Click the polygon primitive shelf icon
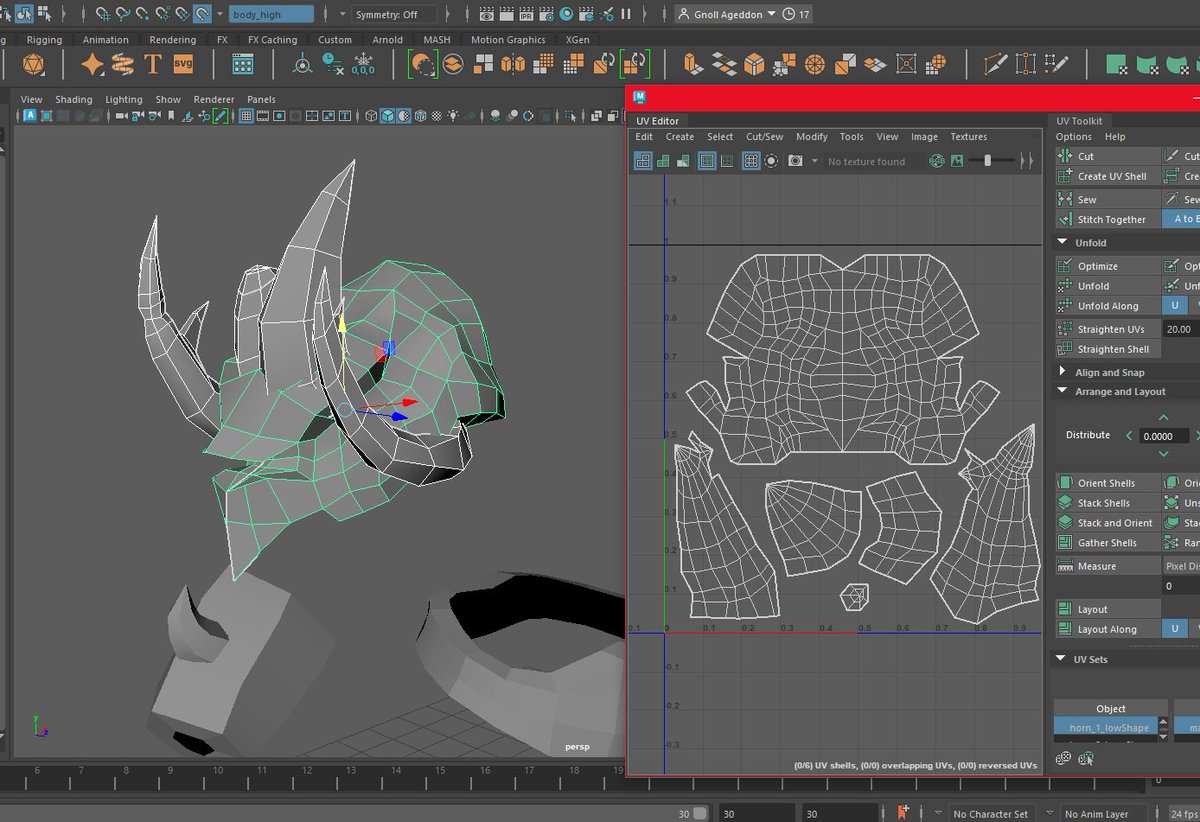This screenshot has height=822, width=1200. coord(33,65)
